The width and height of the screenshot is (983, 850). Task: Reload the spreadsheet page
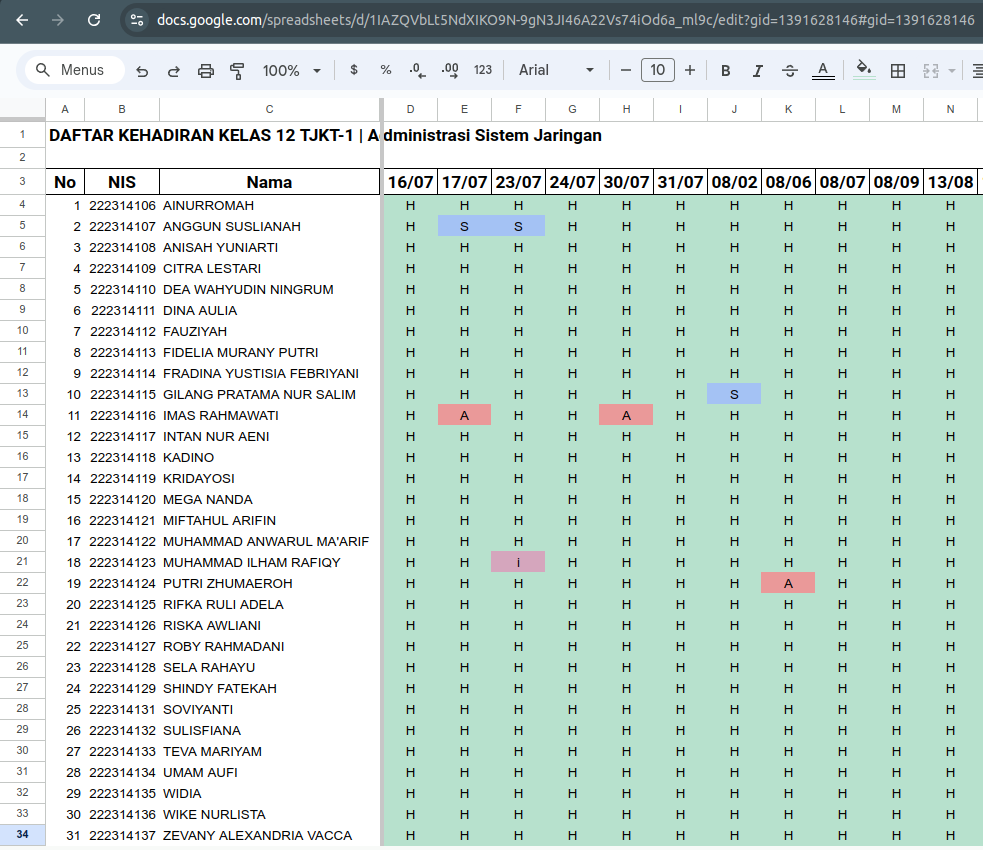[94, 20]
